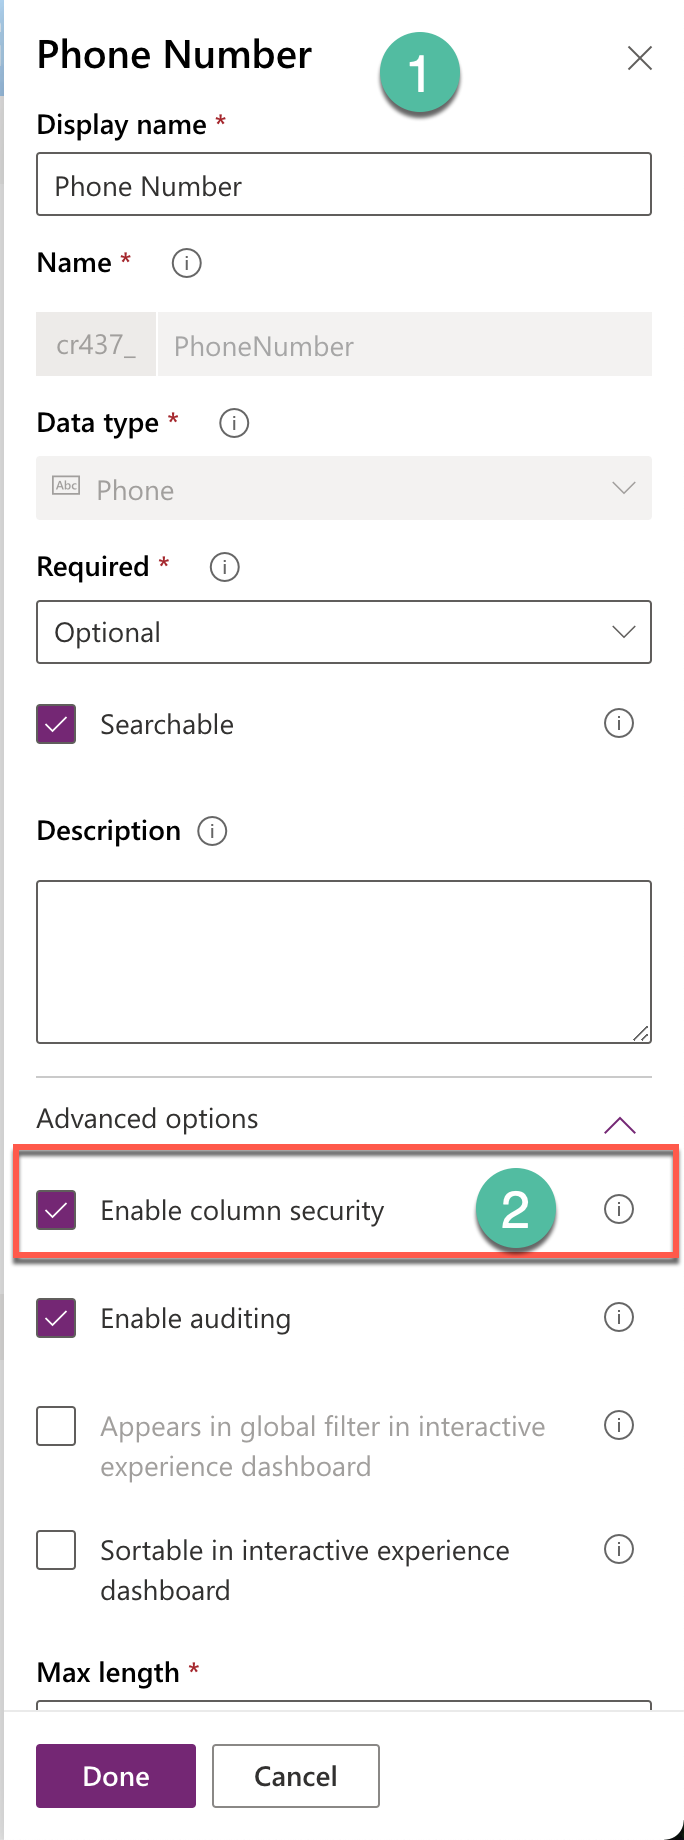Click into the Display name text field

pos(344,184)
